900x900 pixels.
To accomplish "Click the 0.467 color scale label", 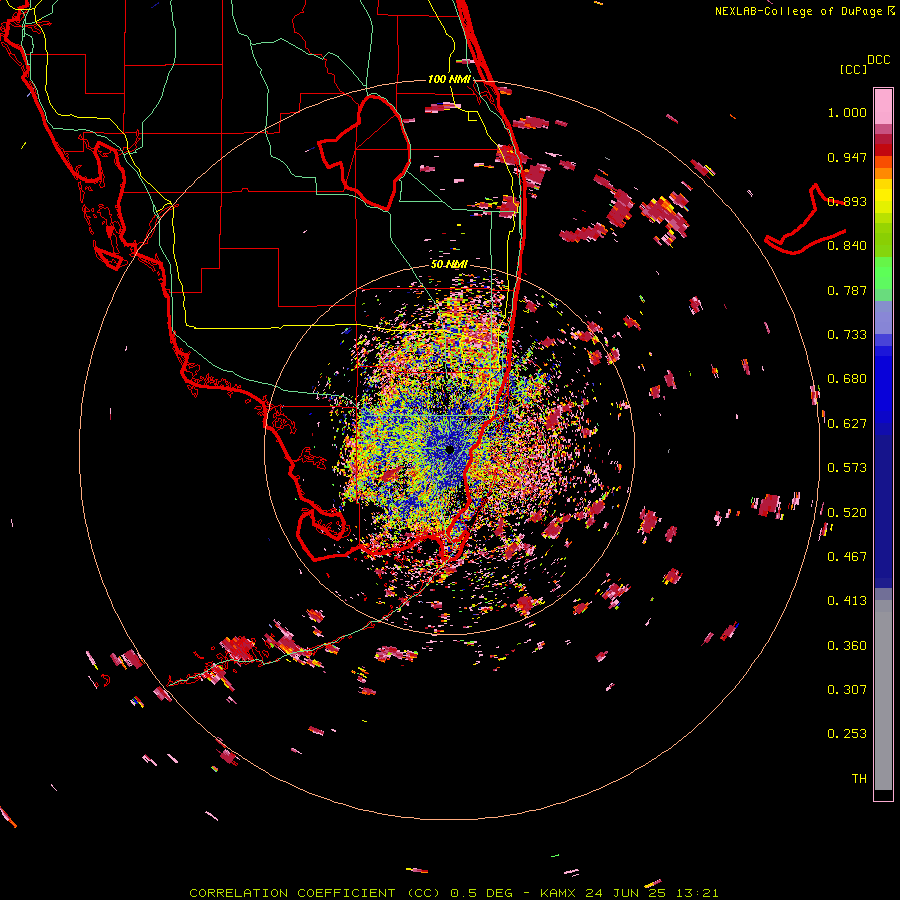I will coord(847,557).
